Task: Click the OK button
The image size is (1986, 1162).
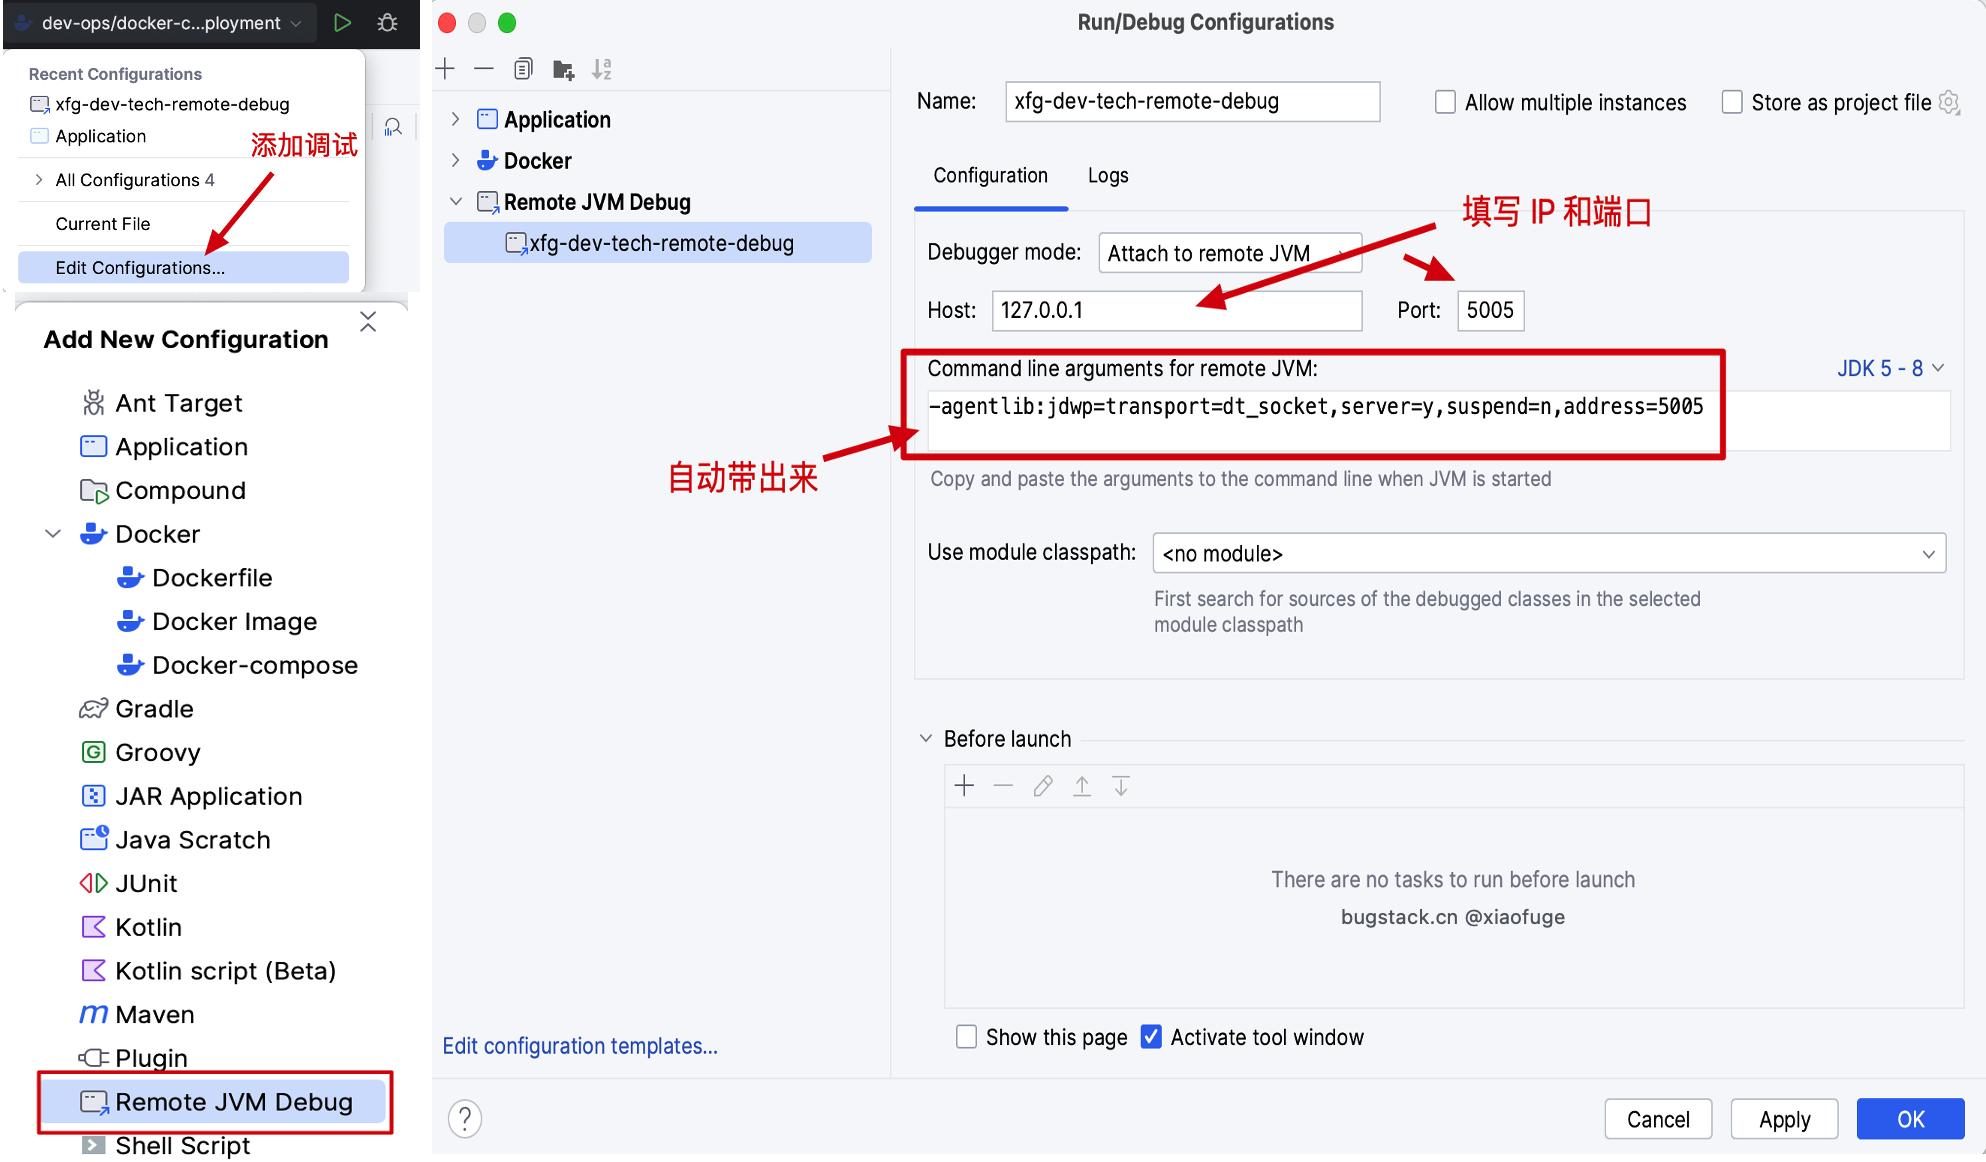Action: coord(1910,1119)
